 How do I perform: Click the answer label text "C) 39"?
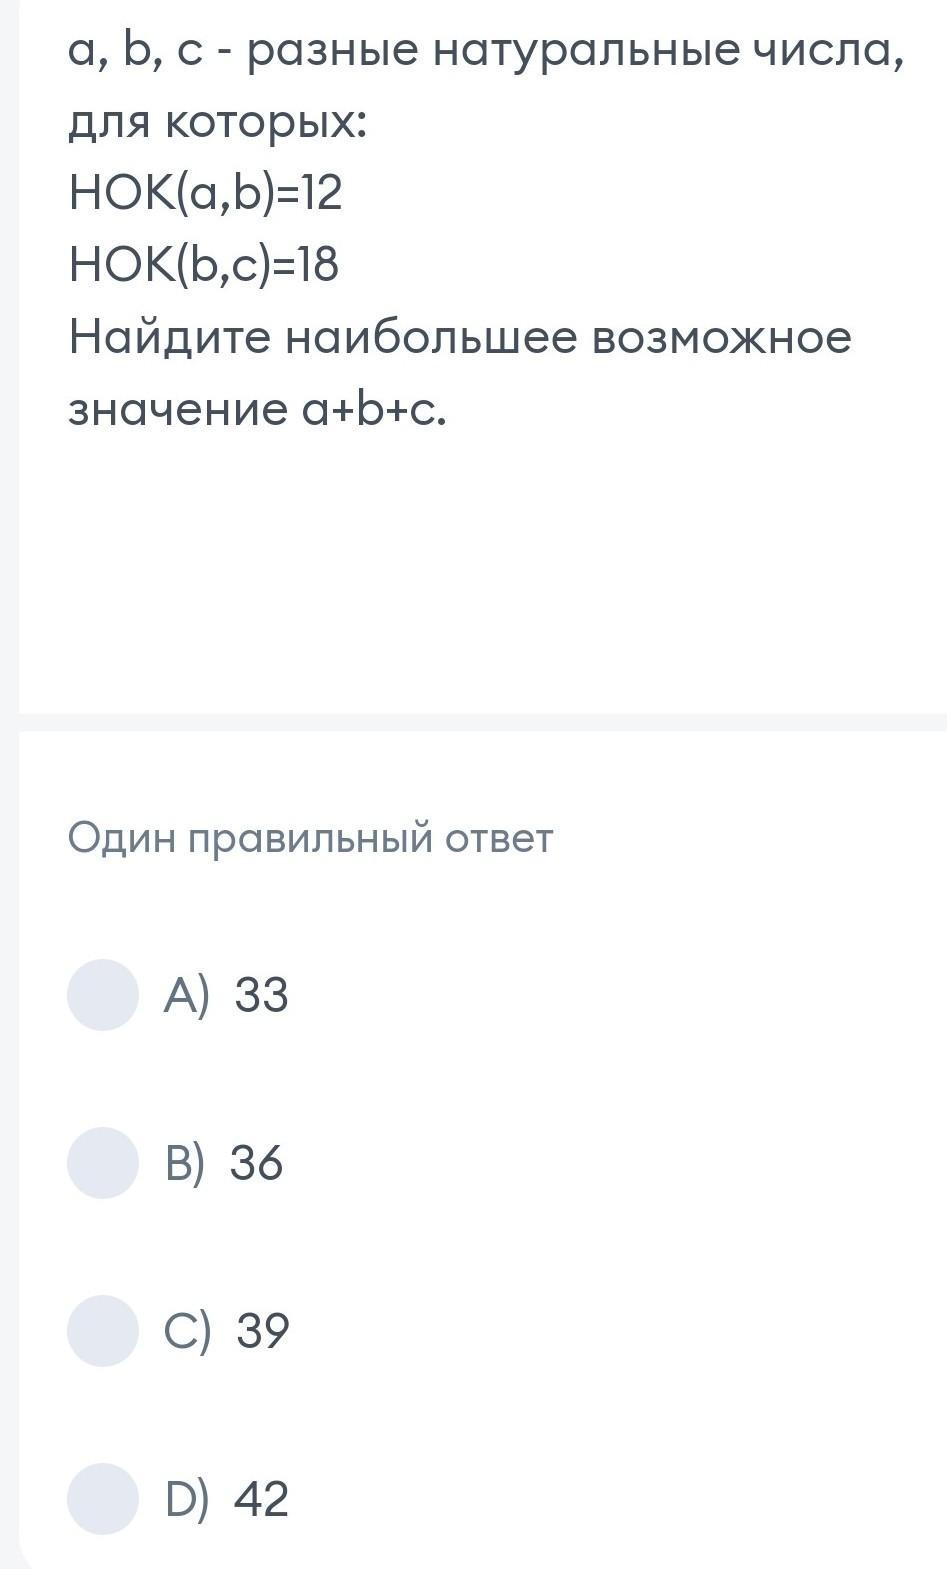[227, 1331]
